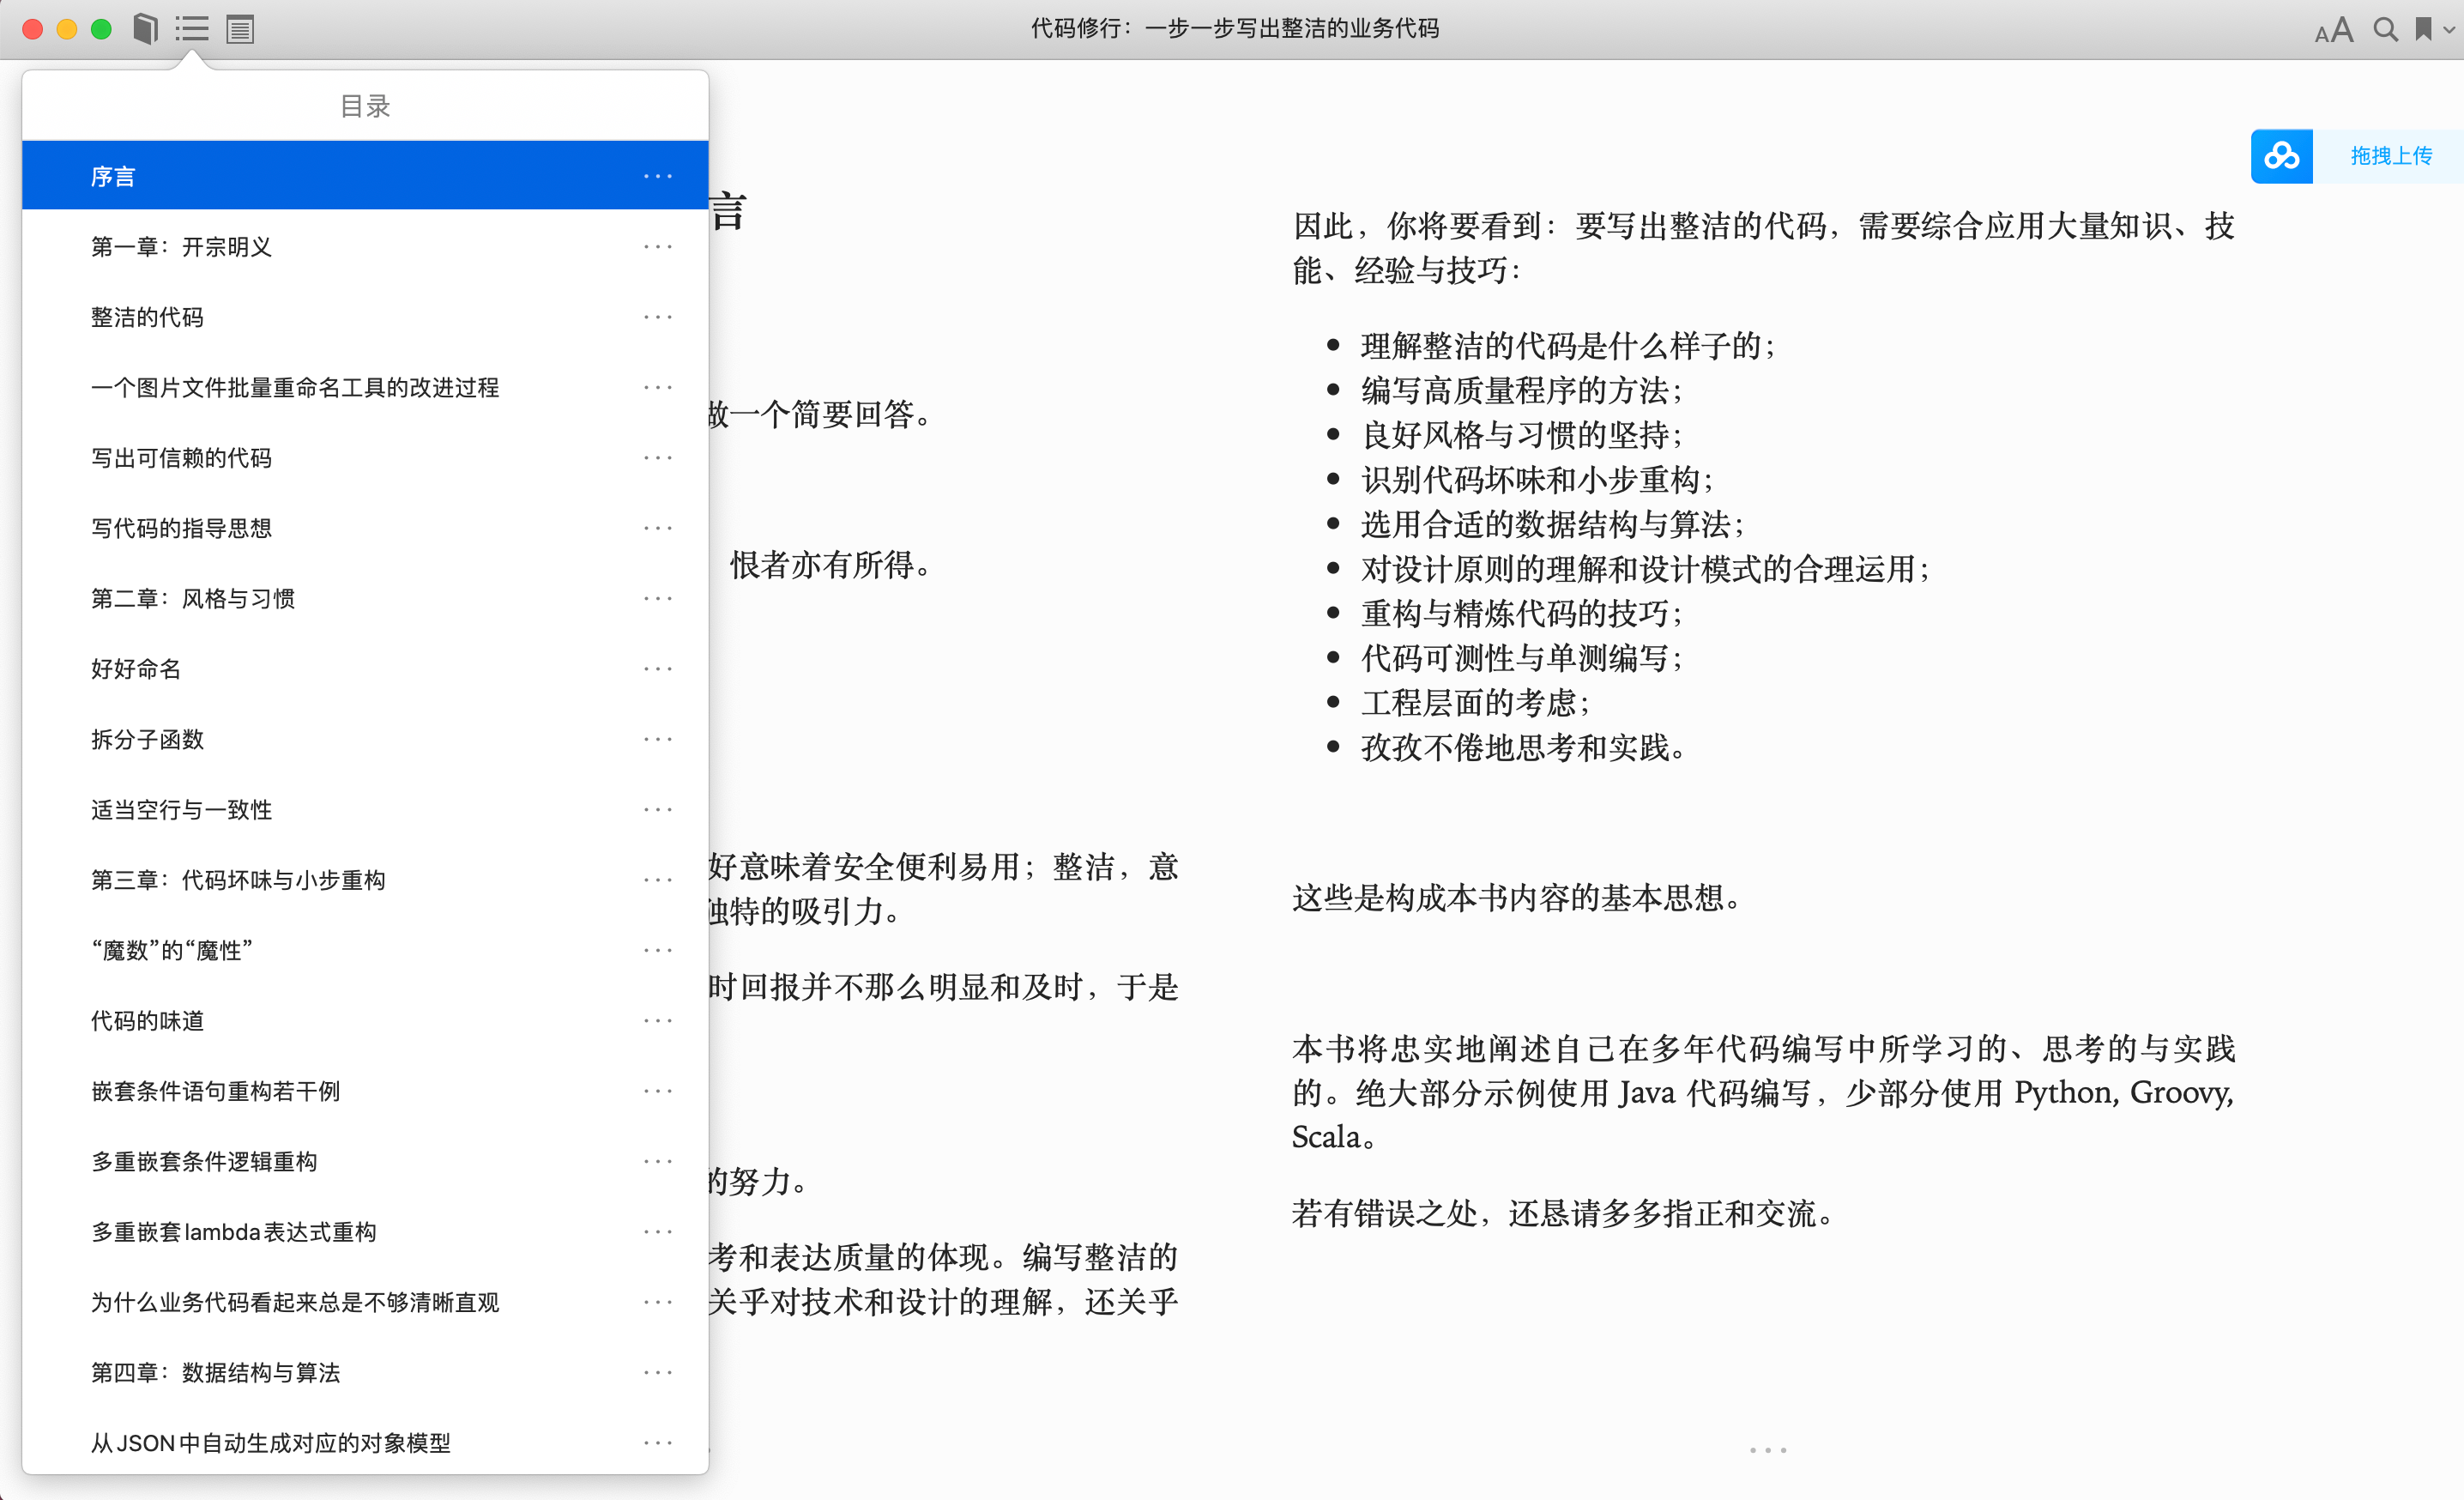Viewport: 2464px width, 1500px height.
Task: Enter full screen with the green button
Action: click(x=101, y=29)
